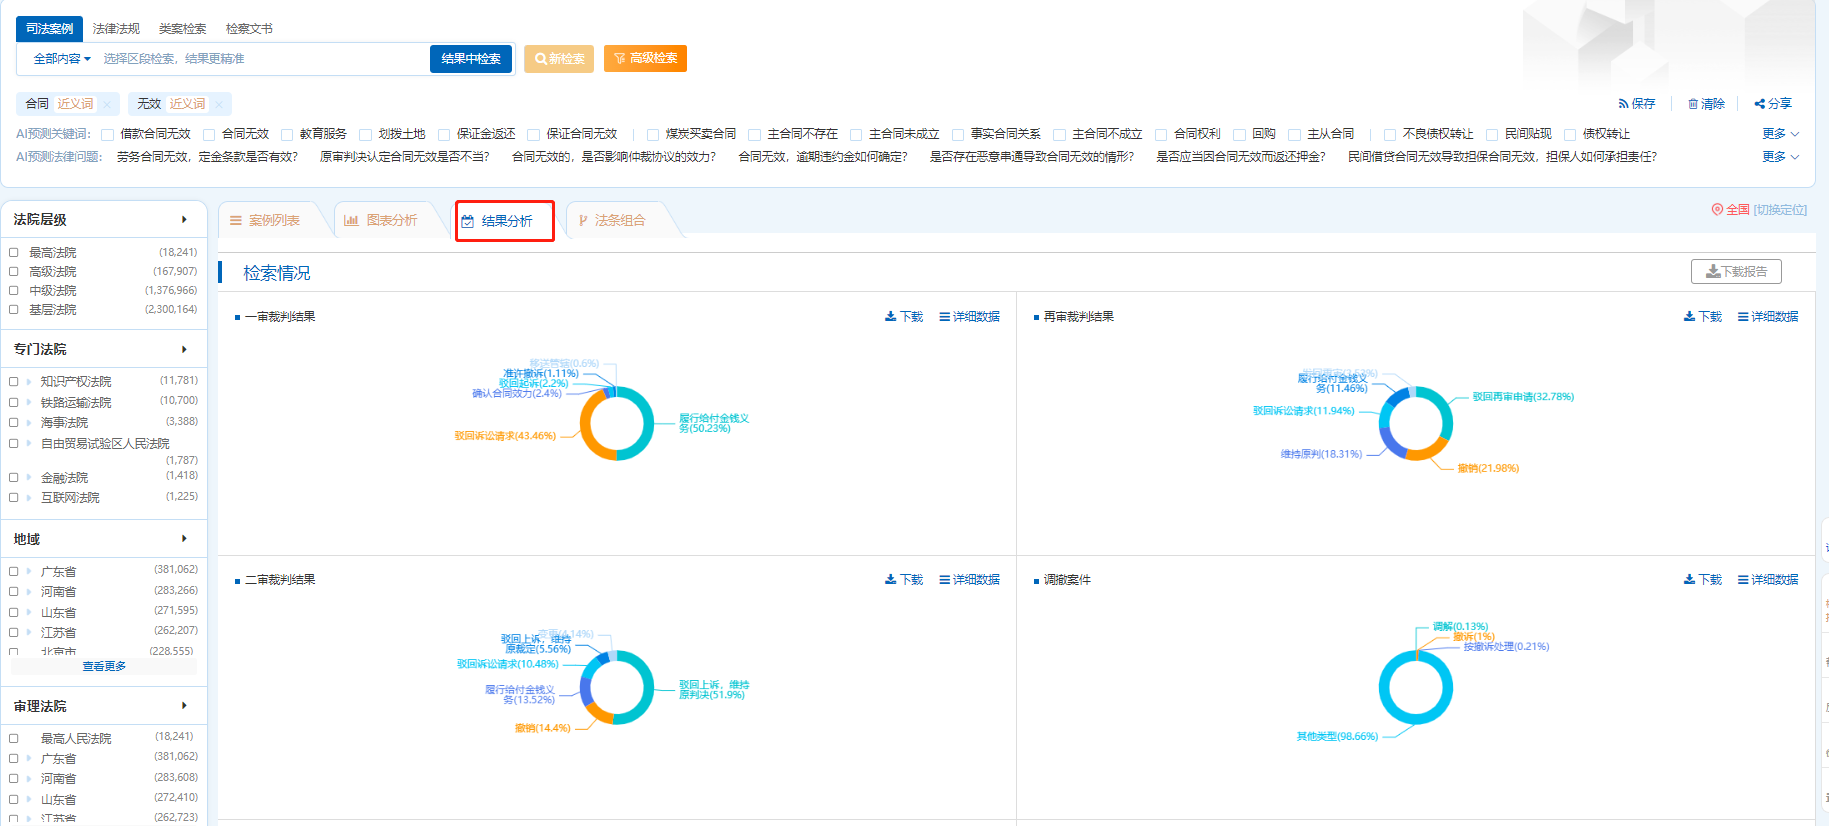Download the 调撤案件 chart
This screenshot has width=1829, height=826.
(x=1702, y=580)
